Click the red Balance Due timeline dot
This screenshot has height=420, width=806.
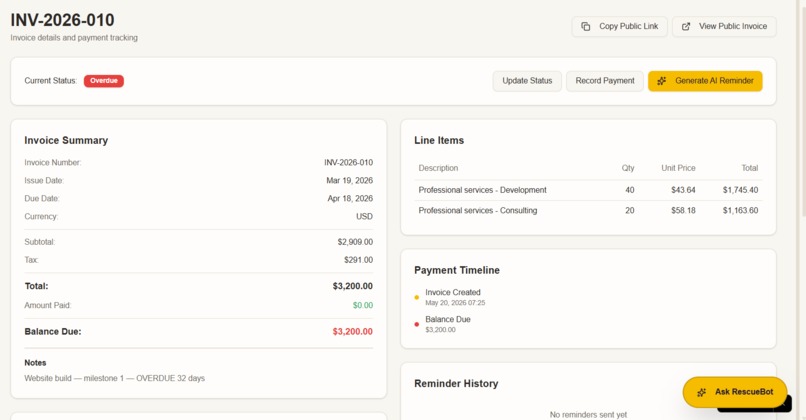(416, 324)
